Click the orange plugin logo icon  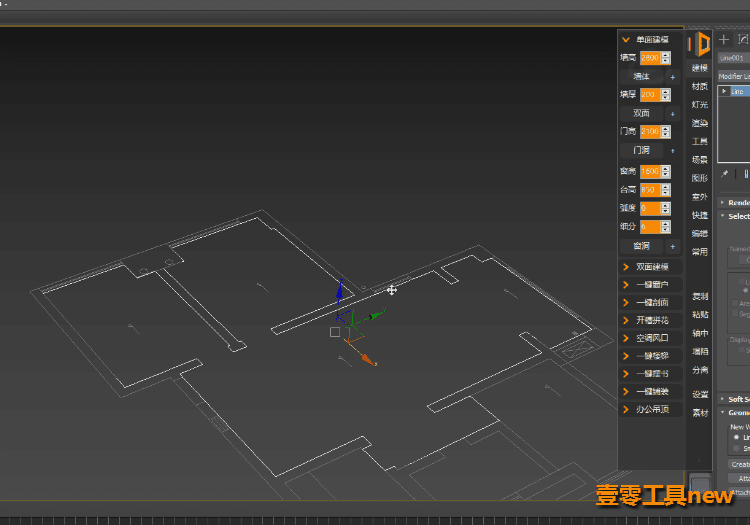click(x=699, y=44)
